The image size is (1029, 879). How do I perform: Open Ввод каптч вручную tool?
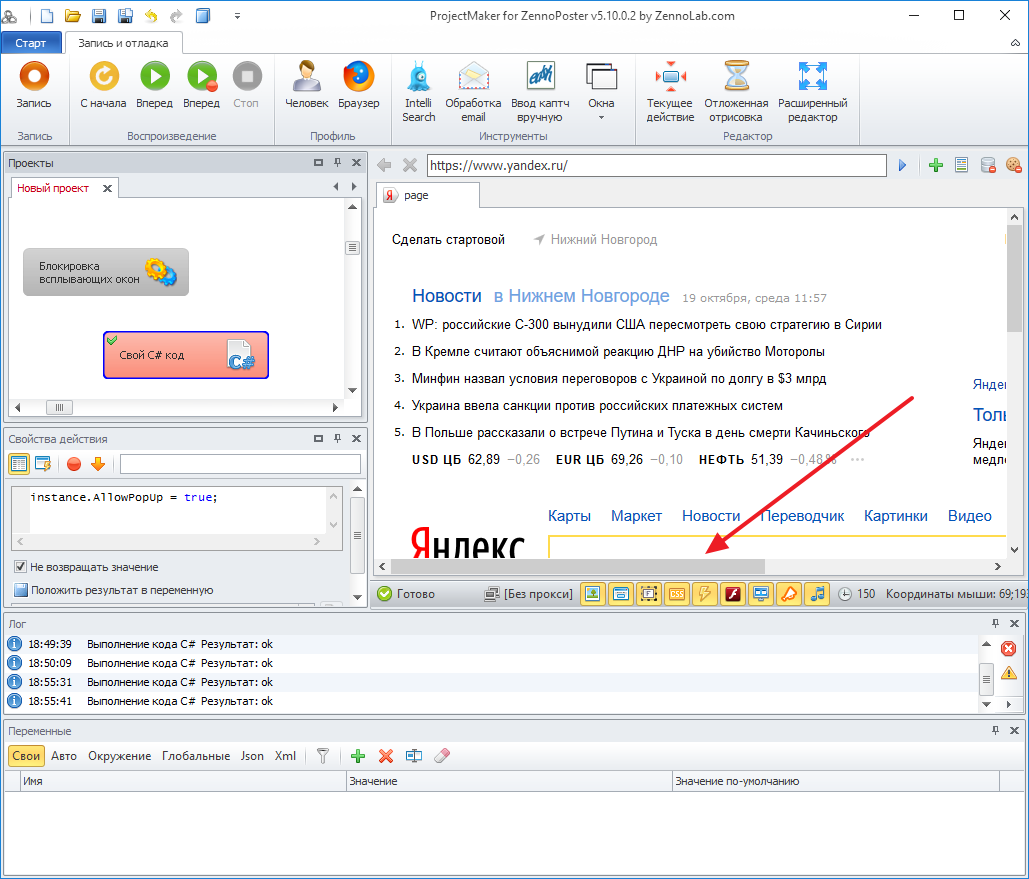[540, 91]
